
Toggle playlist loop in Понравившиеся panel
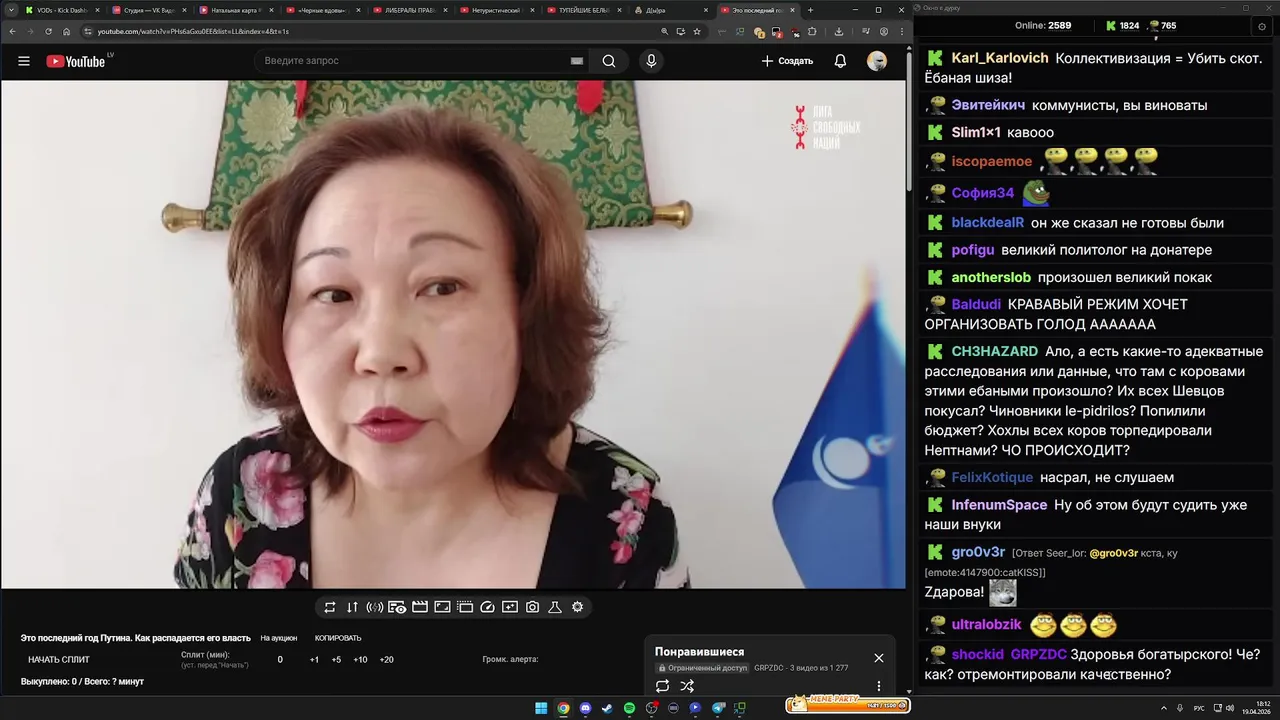pos(662,686)
